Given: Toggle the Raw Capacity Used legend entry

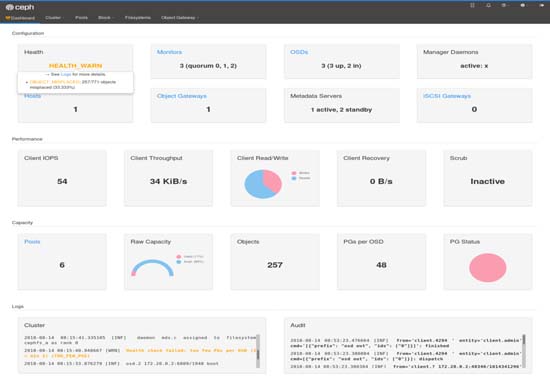Looking at the screenshot, I should click(190, 256).
